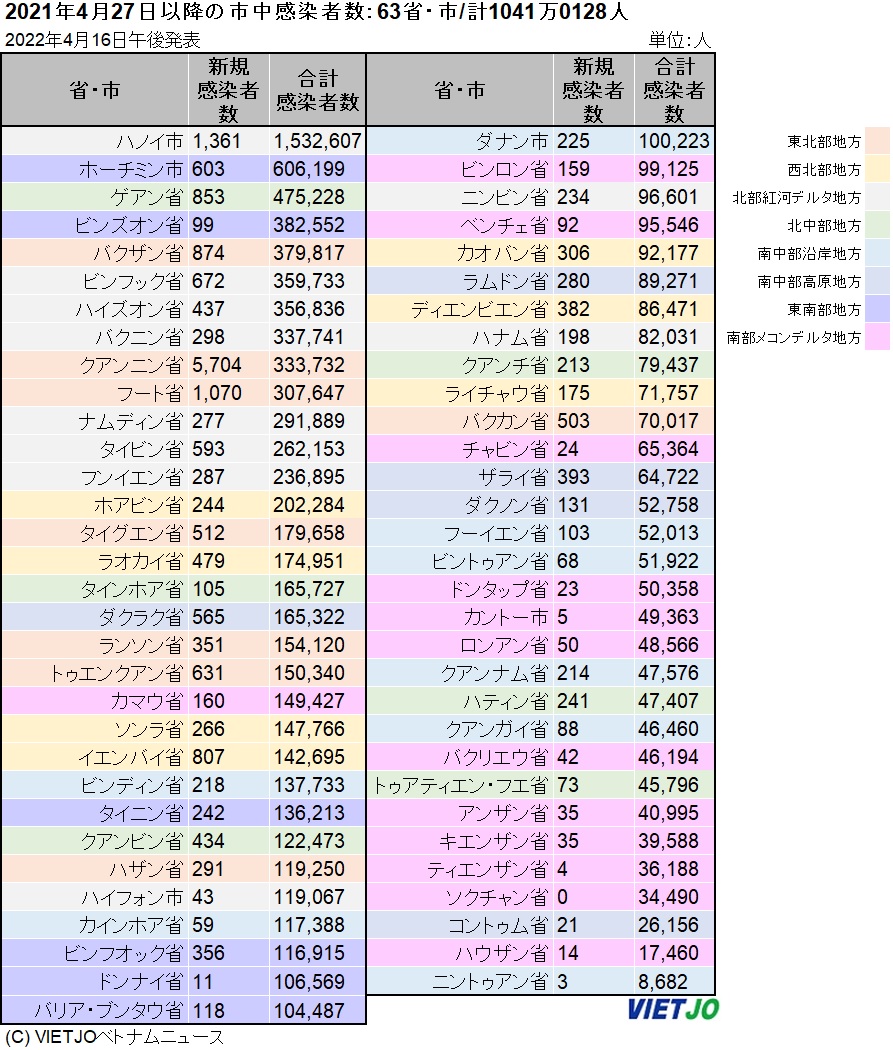The width and height of the screenshot is (893, 1050).
Task: Select the 単位:人 unit label
Action: pos(679,40)
